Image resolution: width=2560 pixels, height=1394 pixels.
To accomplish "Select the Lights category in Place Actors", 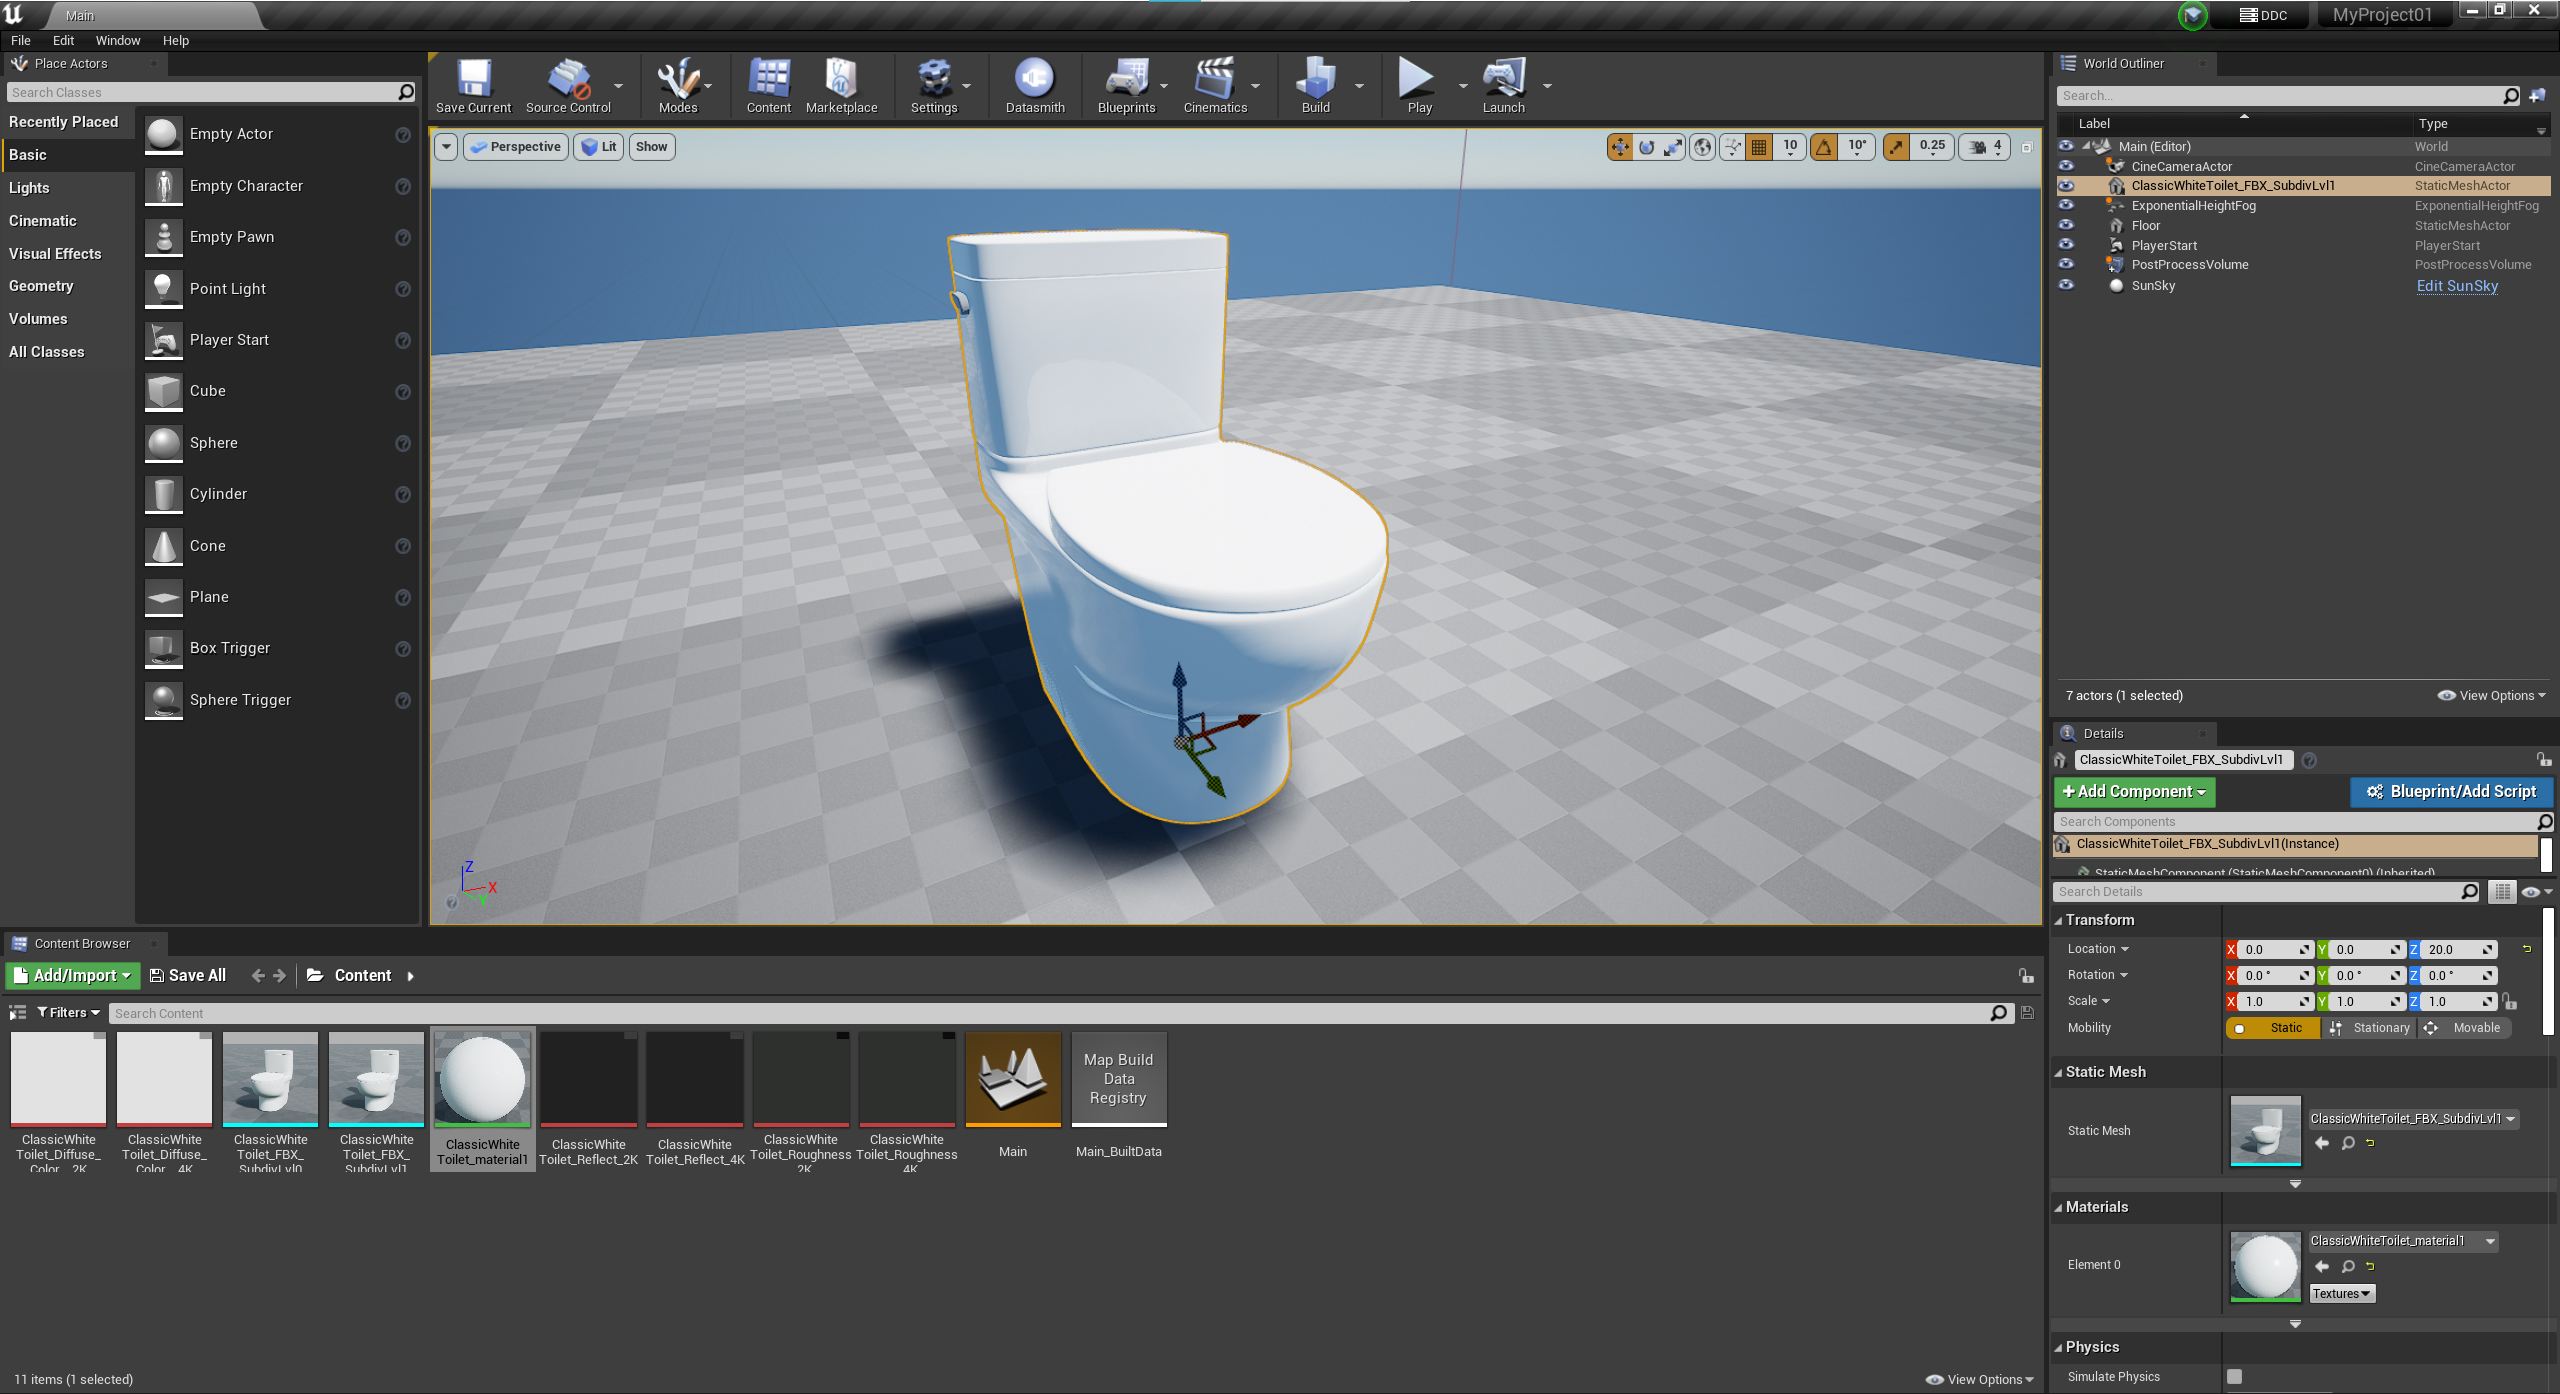I will point(29,188).
